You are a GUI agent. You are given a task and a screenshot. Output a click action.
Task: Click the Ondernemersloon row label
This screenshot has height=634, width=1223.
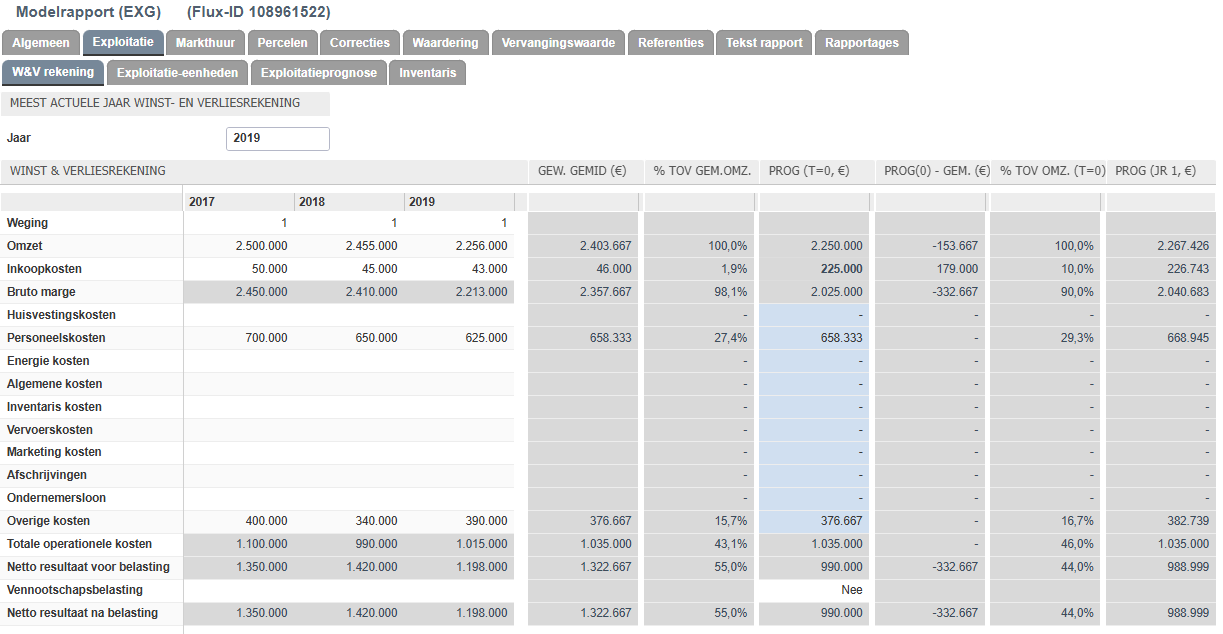click(x=56, y=498)
